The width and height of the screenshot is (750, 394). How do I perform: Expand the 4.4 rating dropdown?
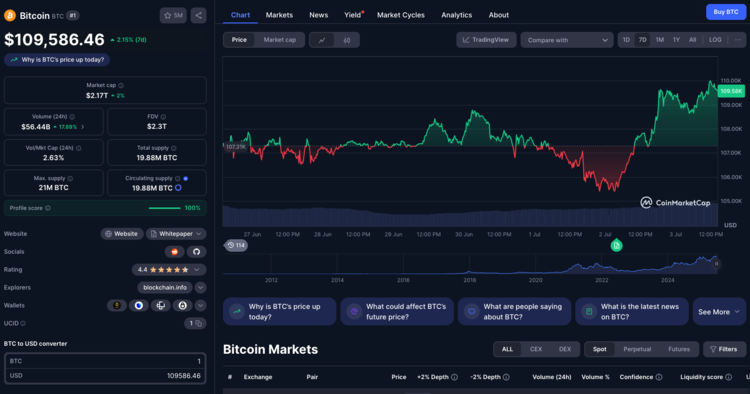tap(169, 270)
